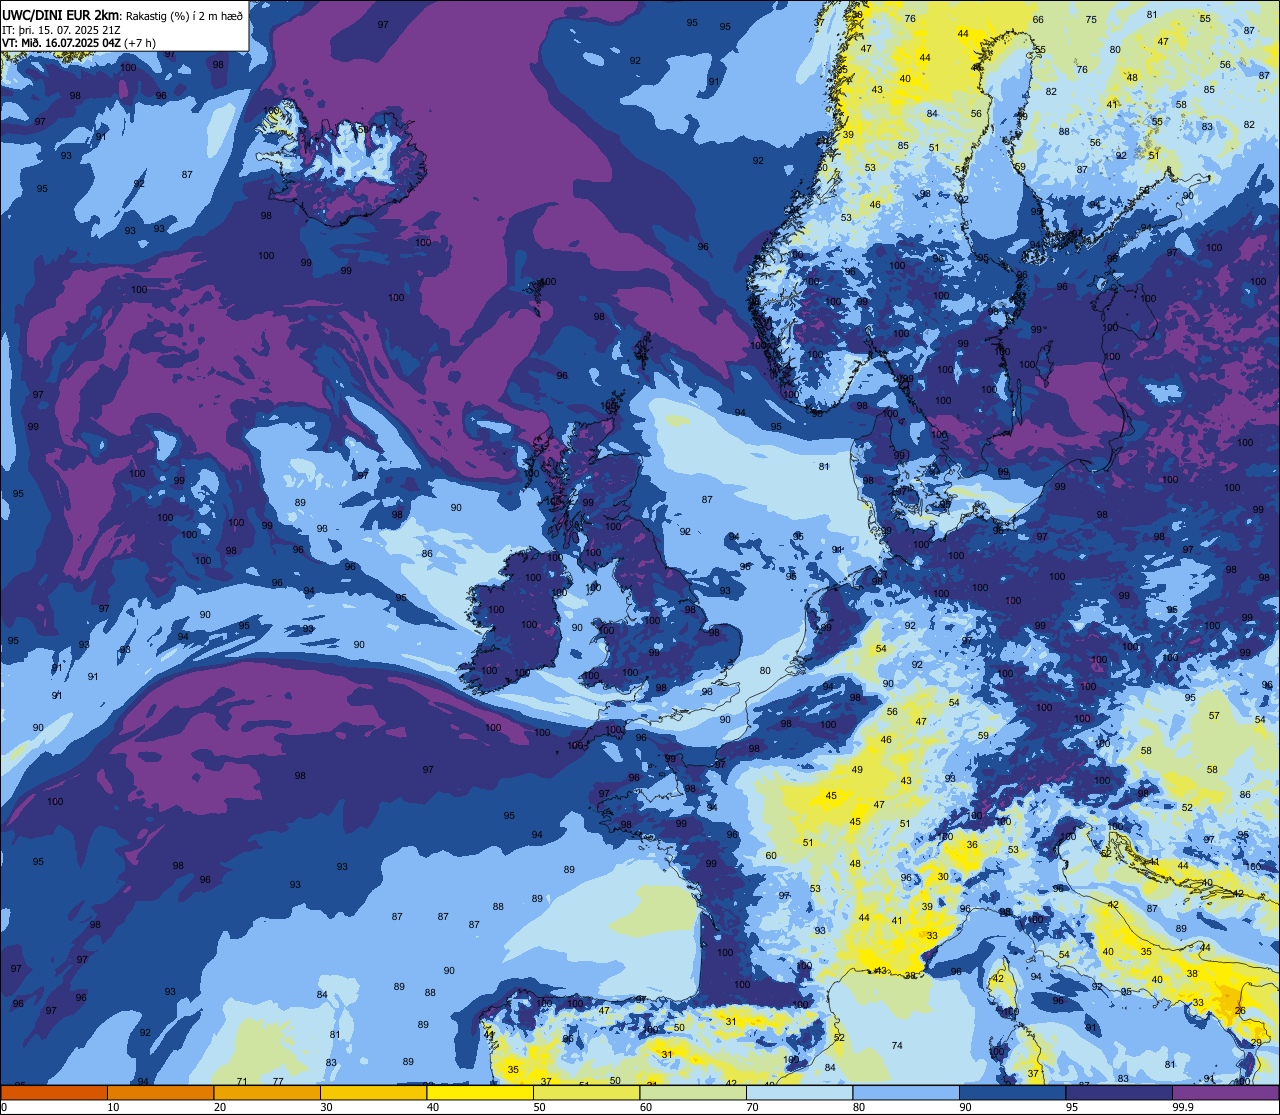Screen dimensions: 1280x1115
Task: Click the "IT: þri. 15. 07. 2025 21Z" line
Action: tap(60, 30)
